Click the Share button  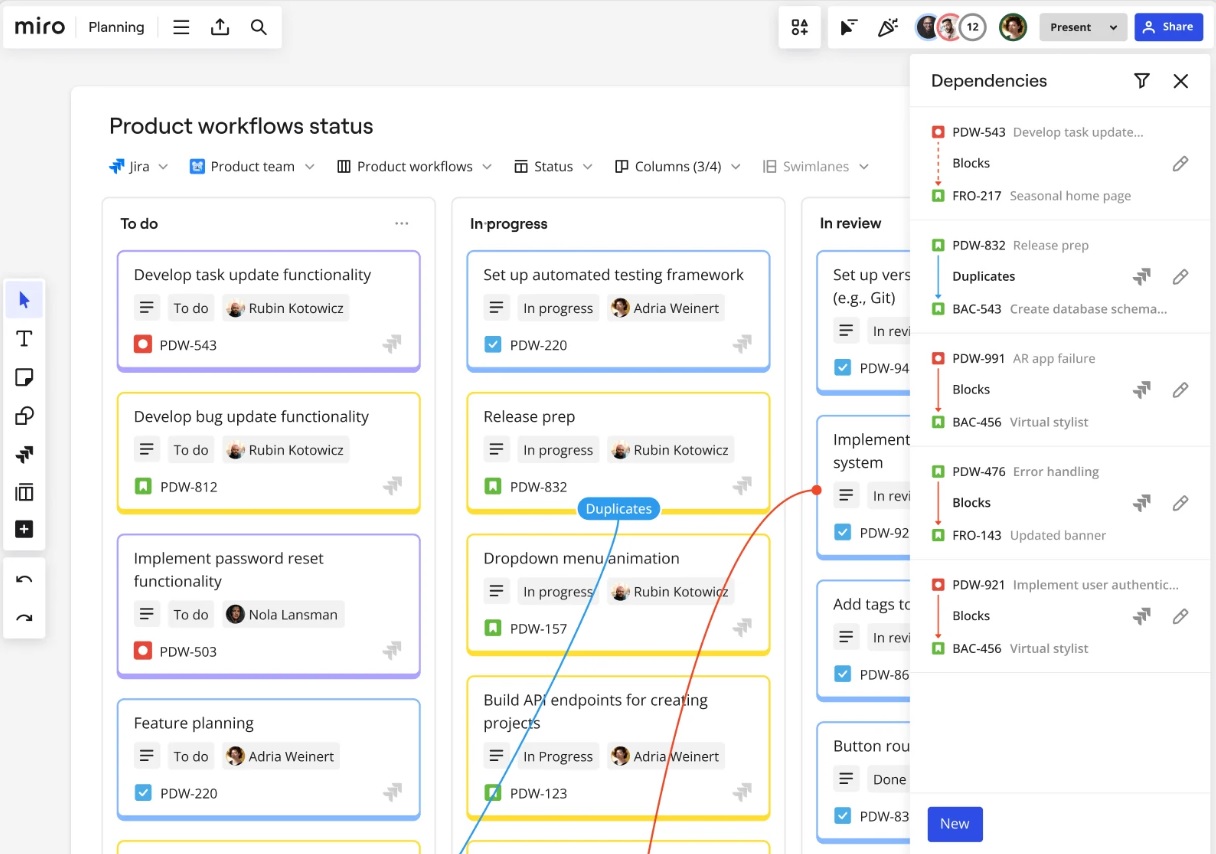coord(1169,27)
